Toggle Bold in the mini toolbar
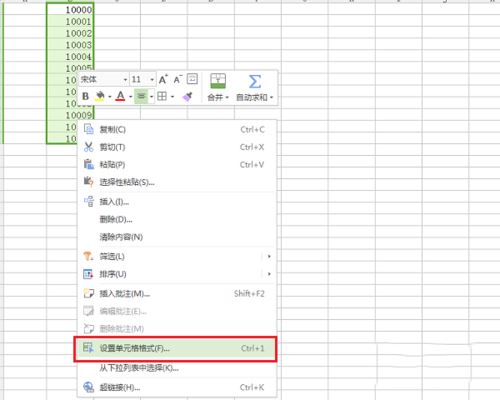500x400 pixels. coord(85,96)
